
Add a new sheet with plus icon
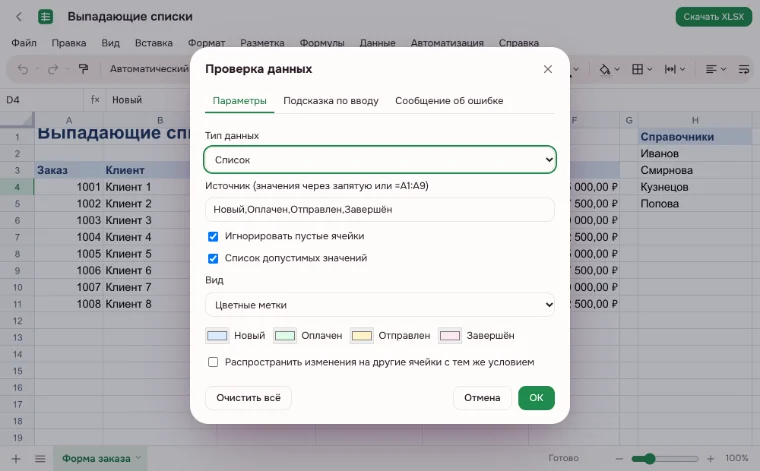[16, 458]
